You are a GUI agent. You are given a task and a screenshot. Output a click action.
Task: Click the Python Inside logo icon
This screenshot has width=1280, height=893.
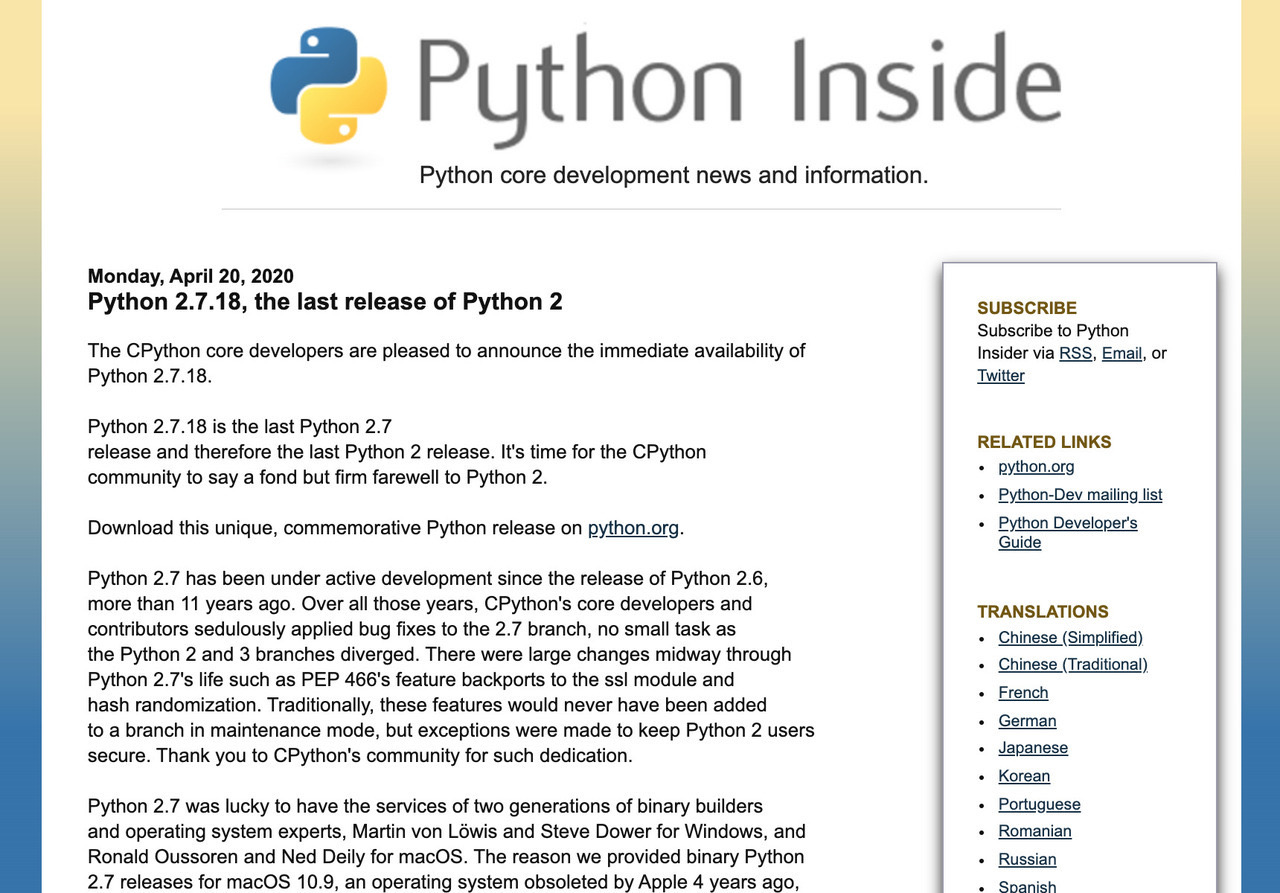click(x=328, y=85)
